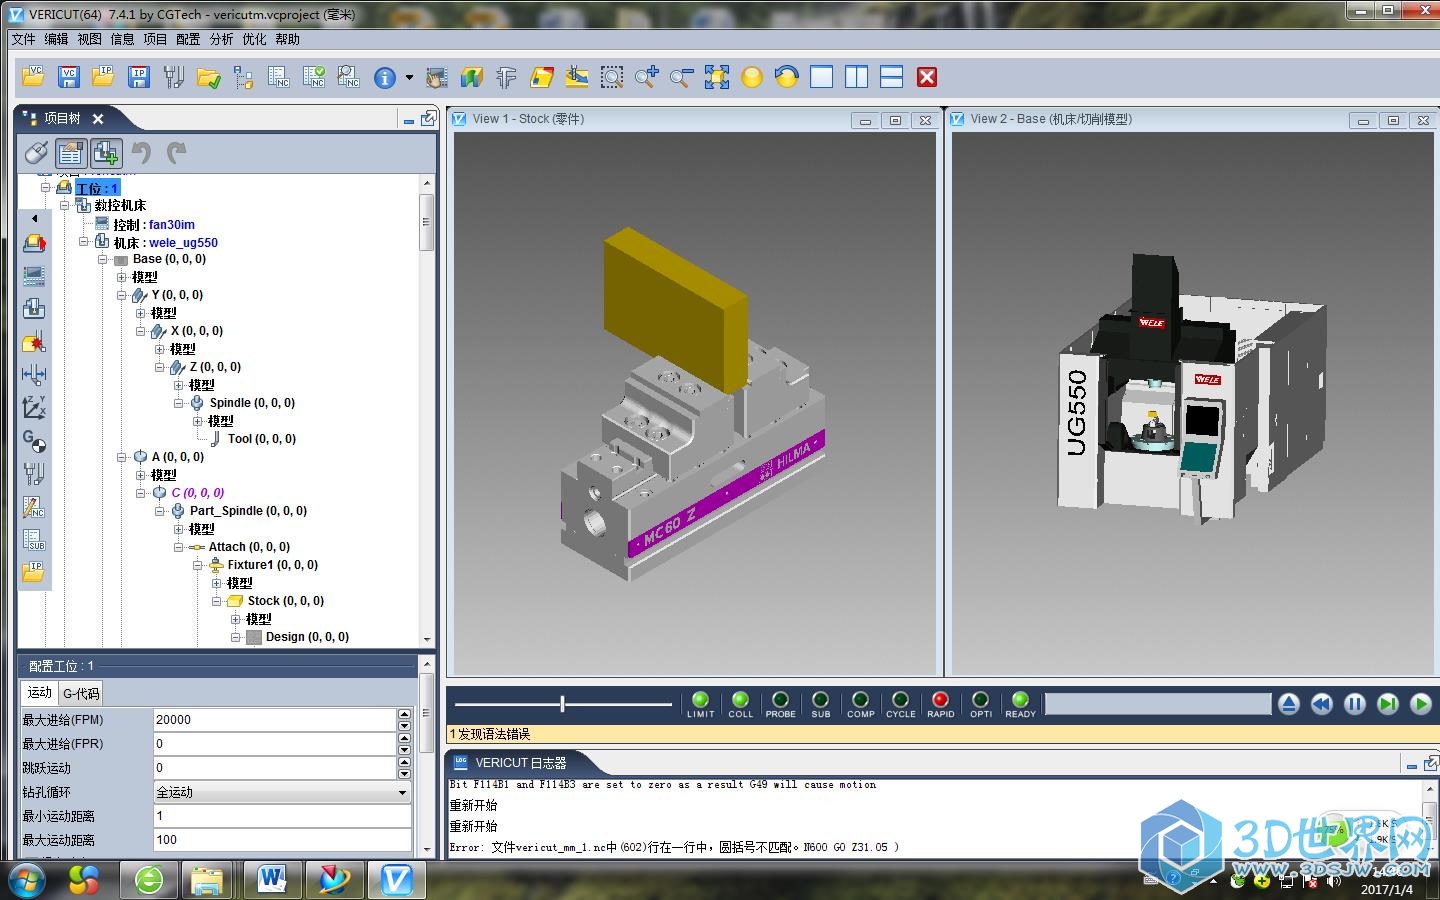1440x900 pixels.
Task: Collapse the Base (0, 0, 0) node
Action: click(102, 259)
